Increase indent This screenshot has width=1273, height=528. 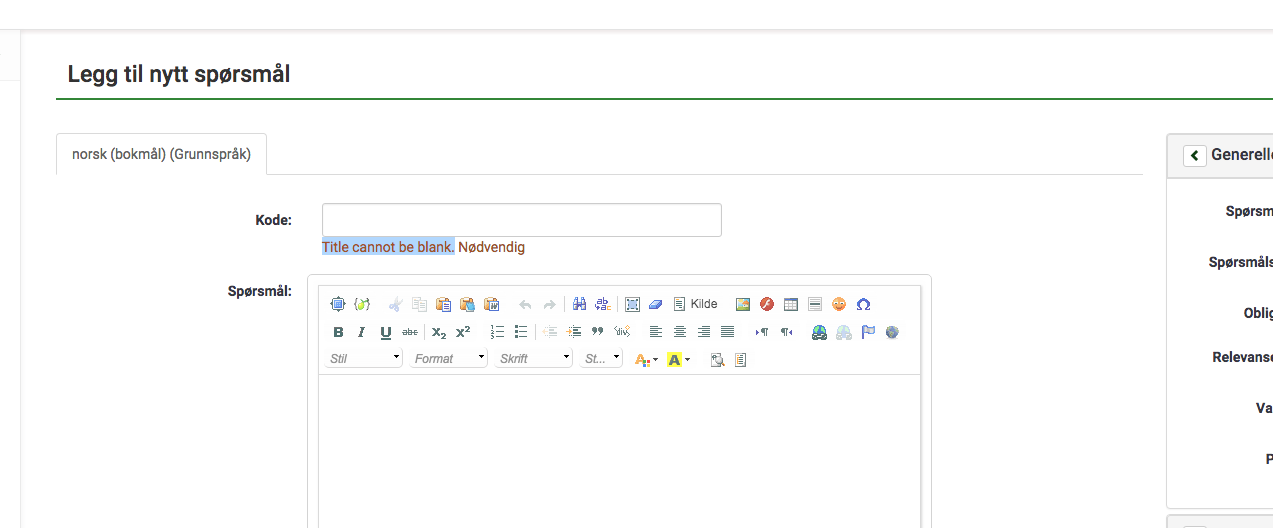coord(574,332)
